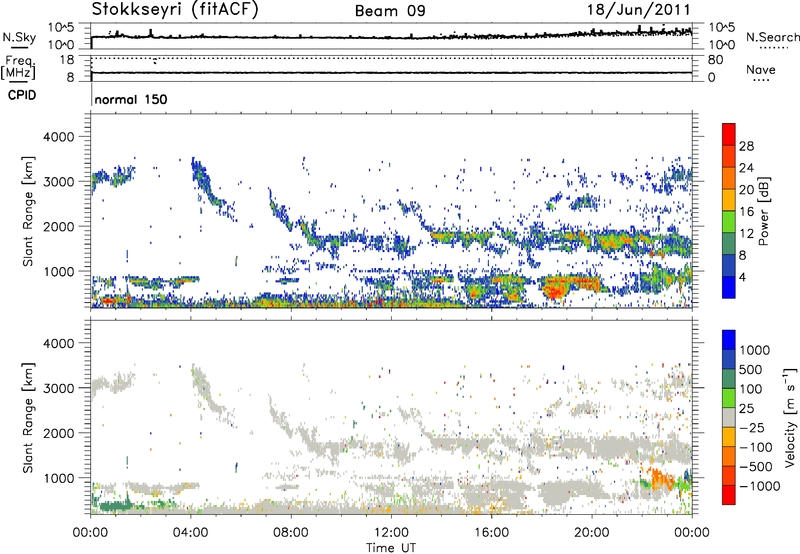800x554 pixels.
Task: Click the bright blue bottom Power colorbar segment
Action: [x=729, y=288]
